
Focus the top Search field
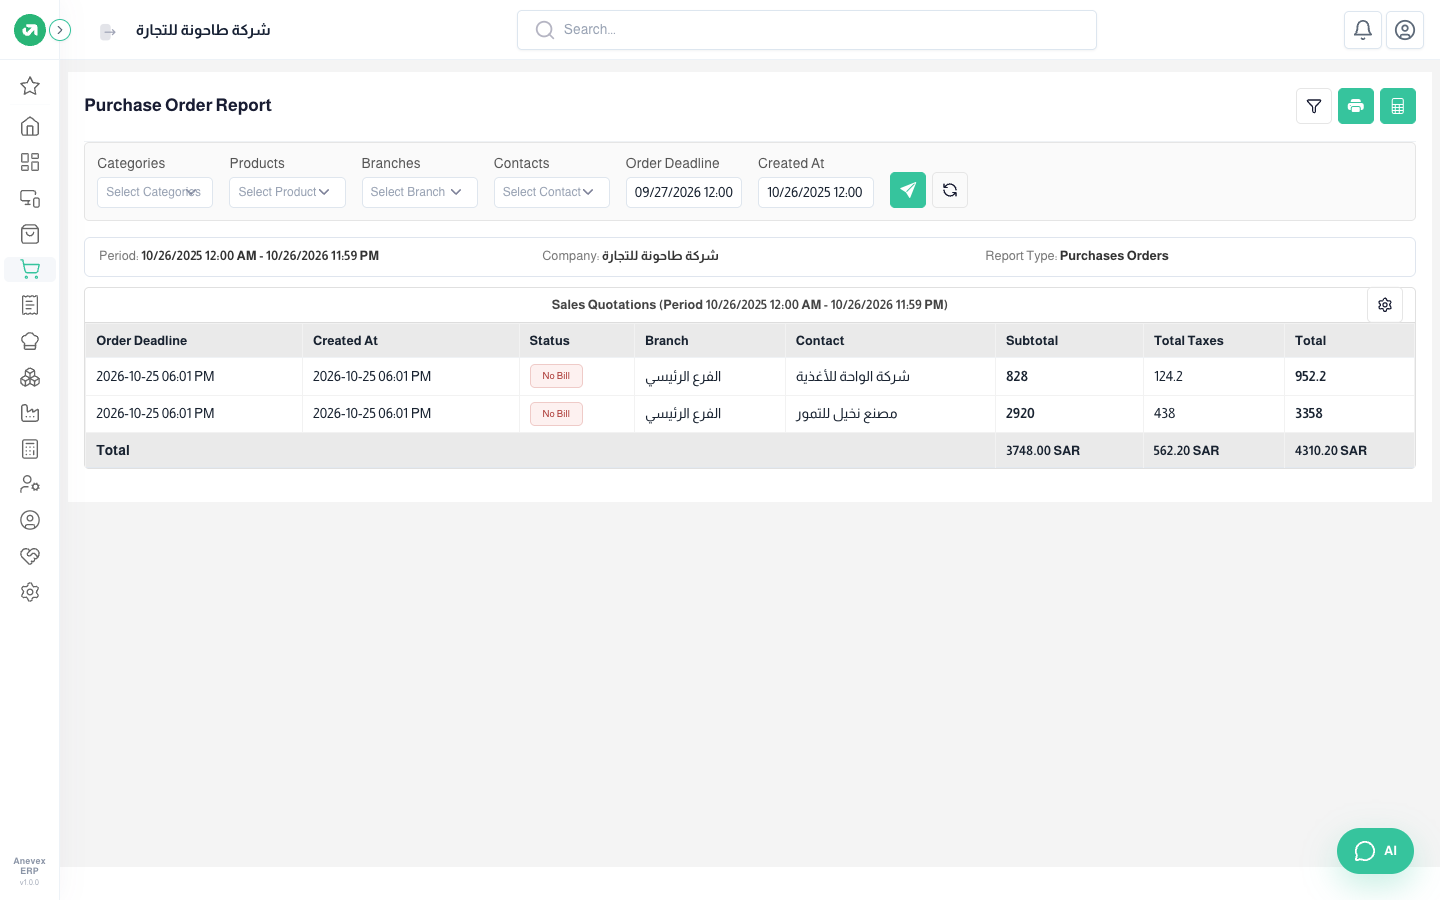pyautogui.click(x=807, y=30)
